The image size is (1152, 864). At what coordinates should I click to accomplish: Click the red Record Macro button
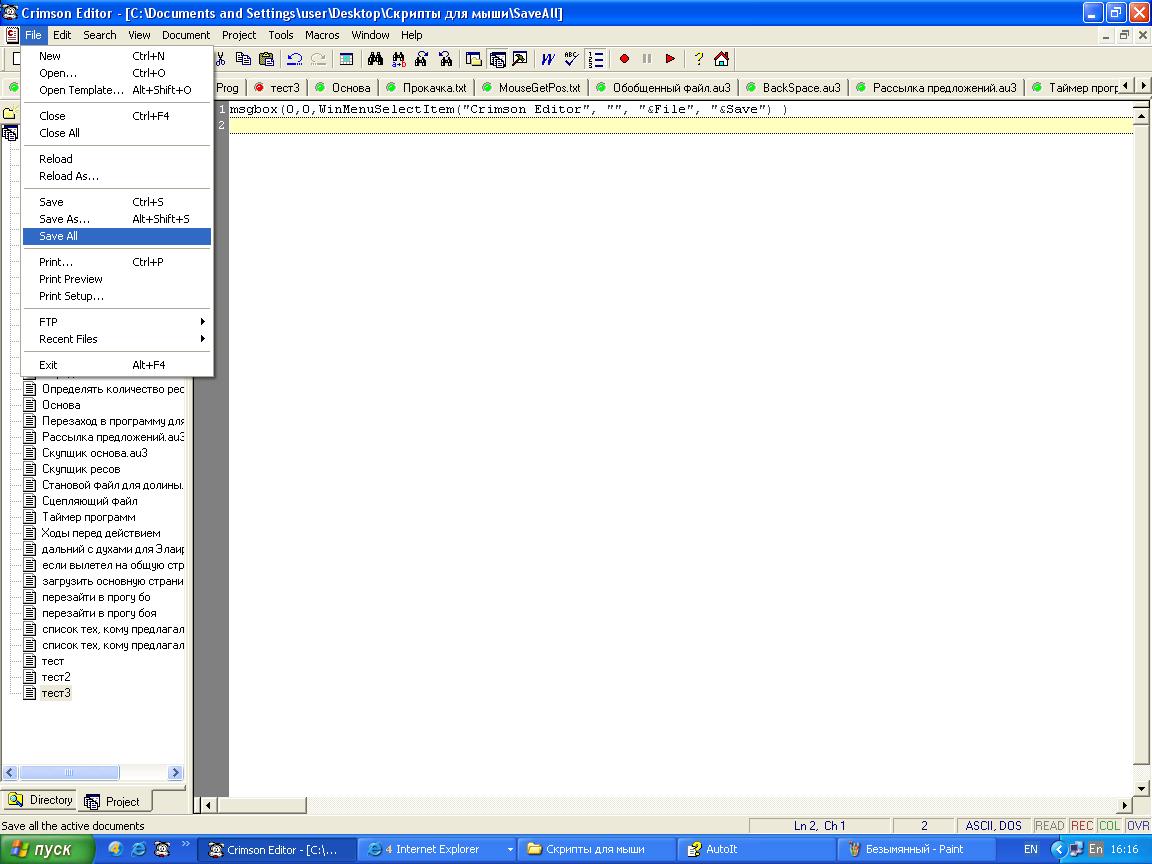coord(624,59)
